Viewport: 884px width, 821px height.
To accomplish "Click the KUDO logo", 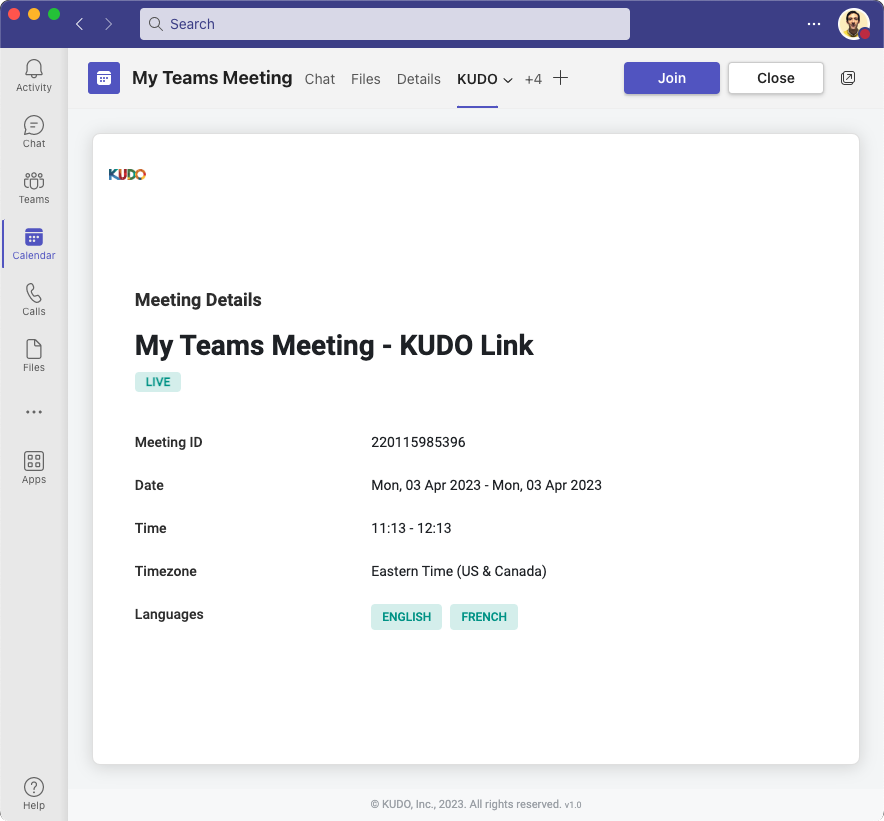I will [x=127, y=174].
